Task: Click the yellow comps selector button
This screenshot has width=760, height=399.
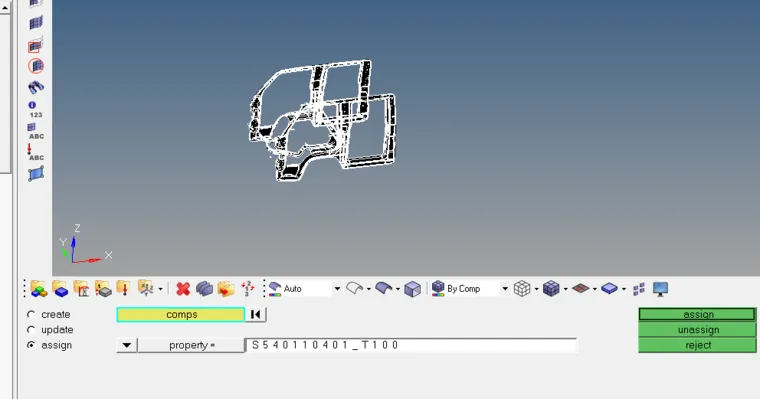Action: click(x=181, y=315)
